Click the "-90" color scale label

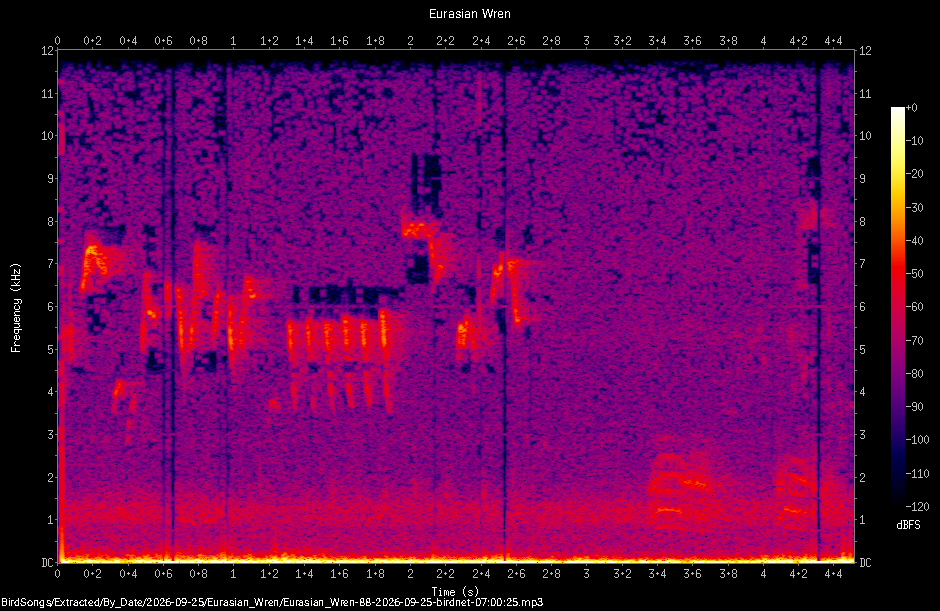click(x=914, y=407)
